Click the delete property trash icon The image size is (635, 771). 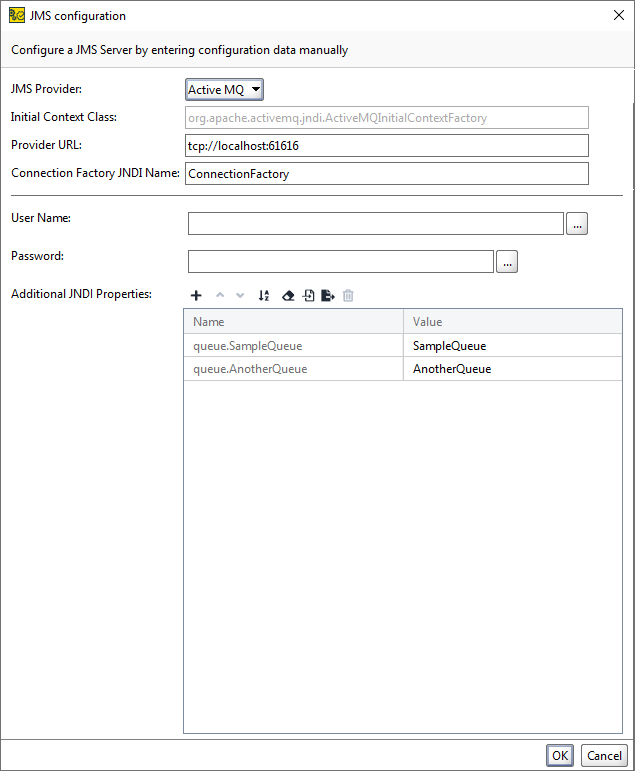[x=348, y=296]
